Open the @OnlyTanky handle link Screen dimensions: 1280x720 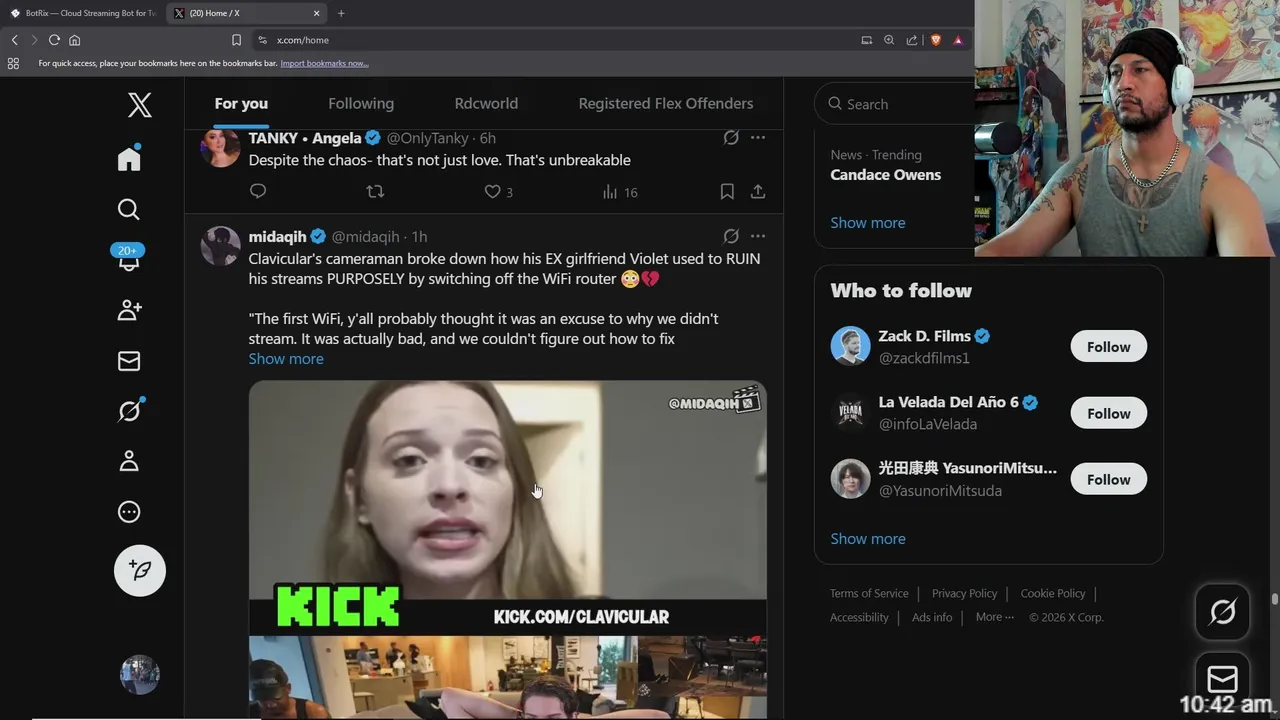click(x=427, y=138)
